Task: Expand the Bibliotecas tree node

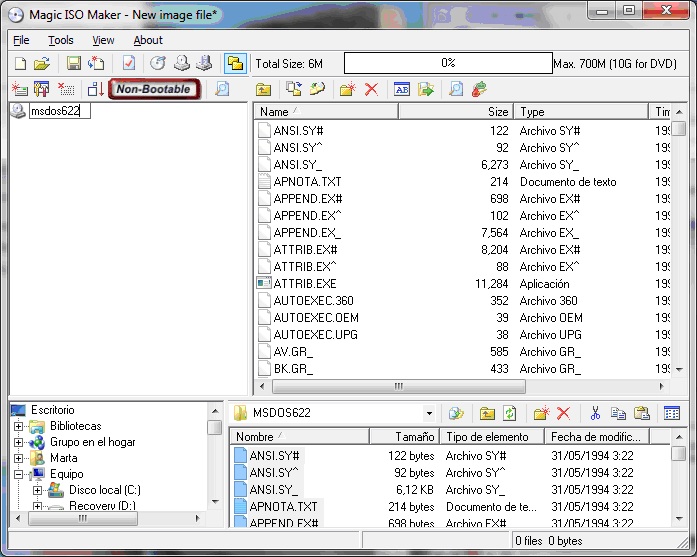Action: pyautogui.click(x=18, y=427)
